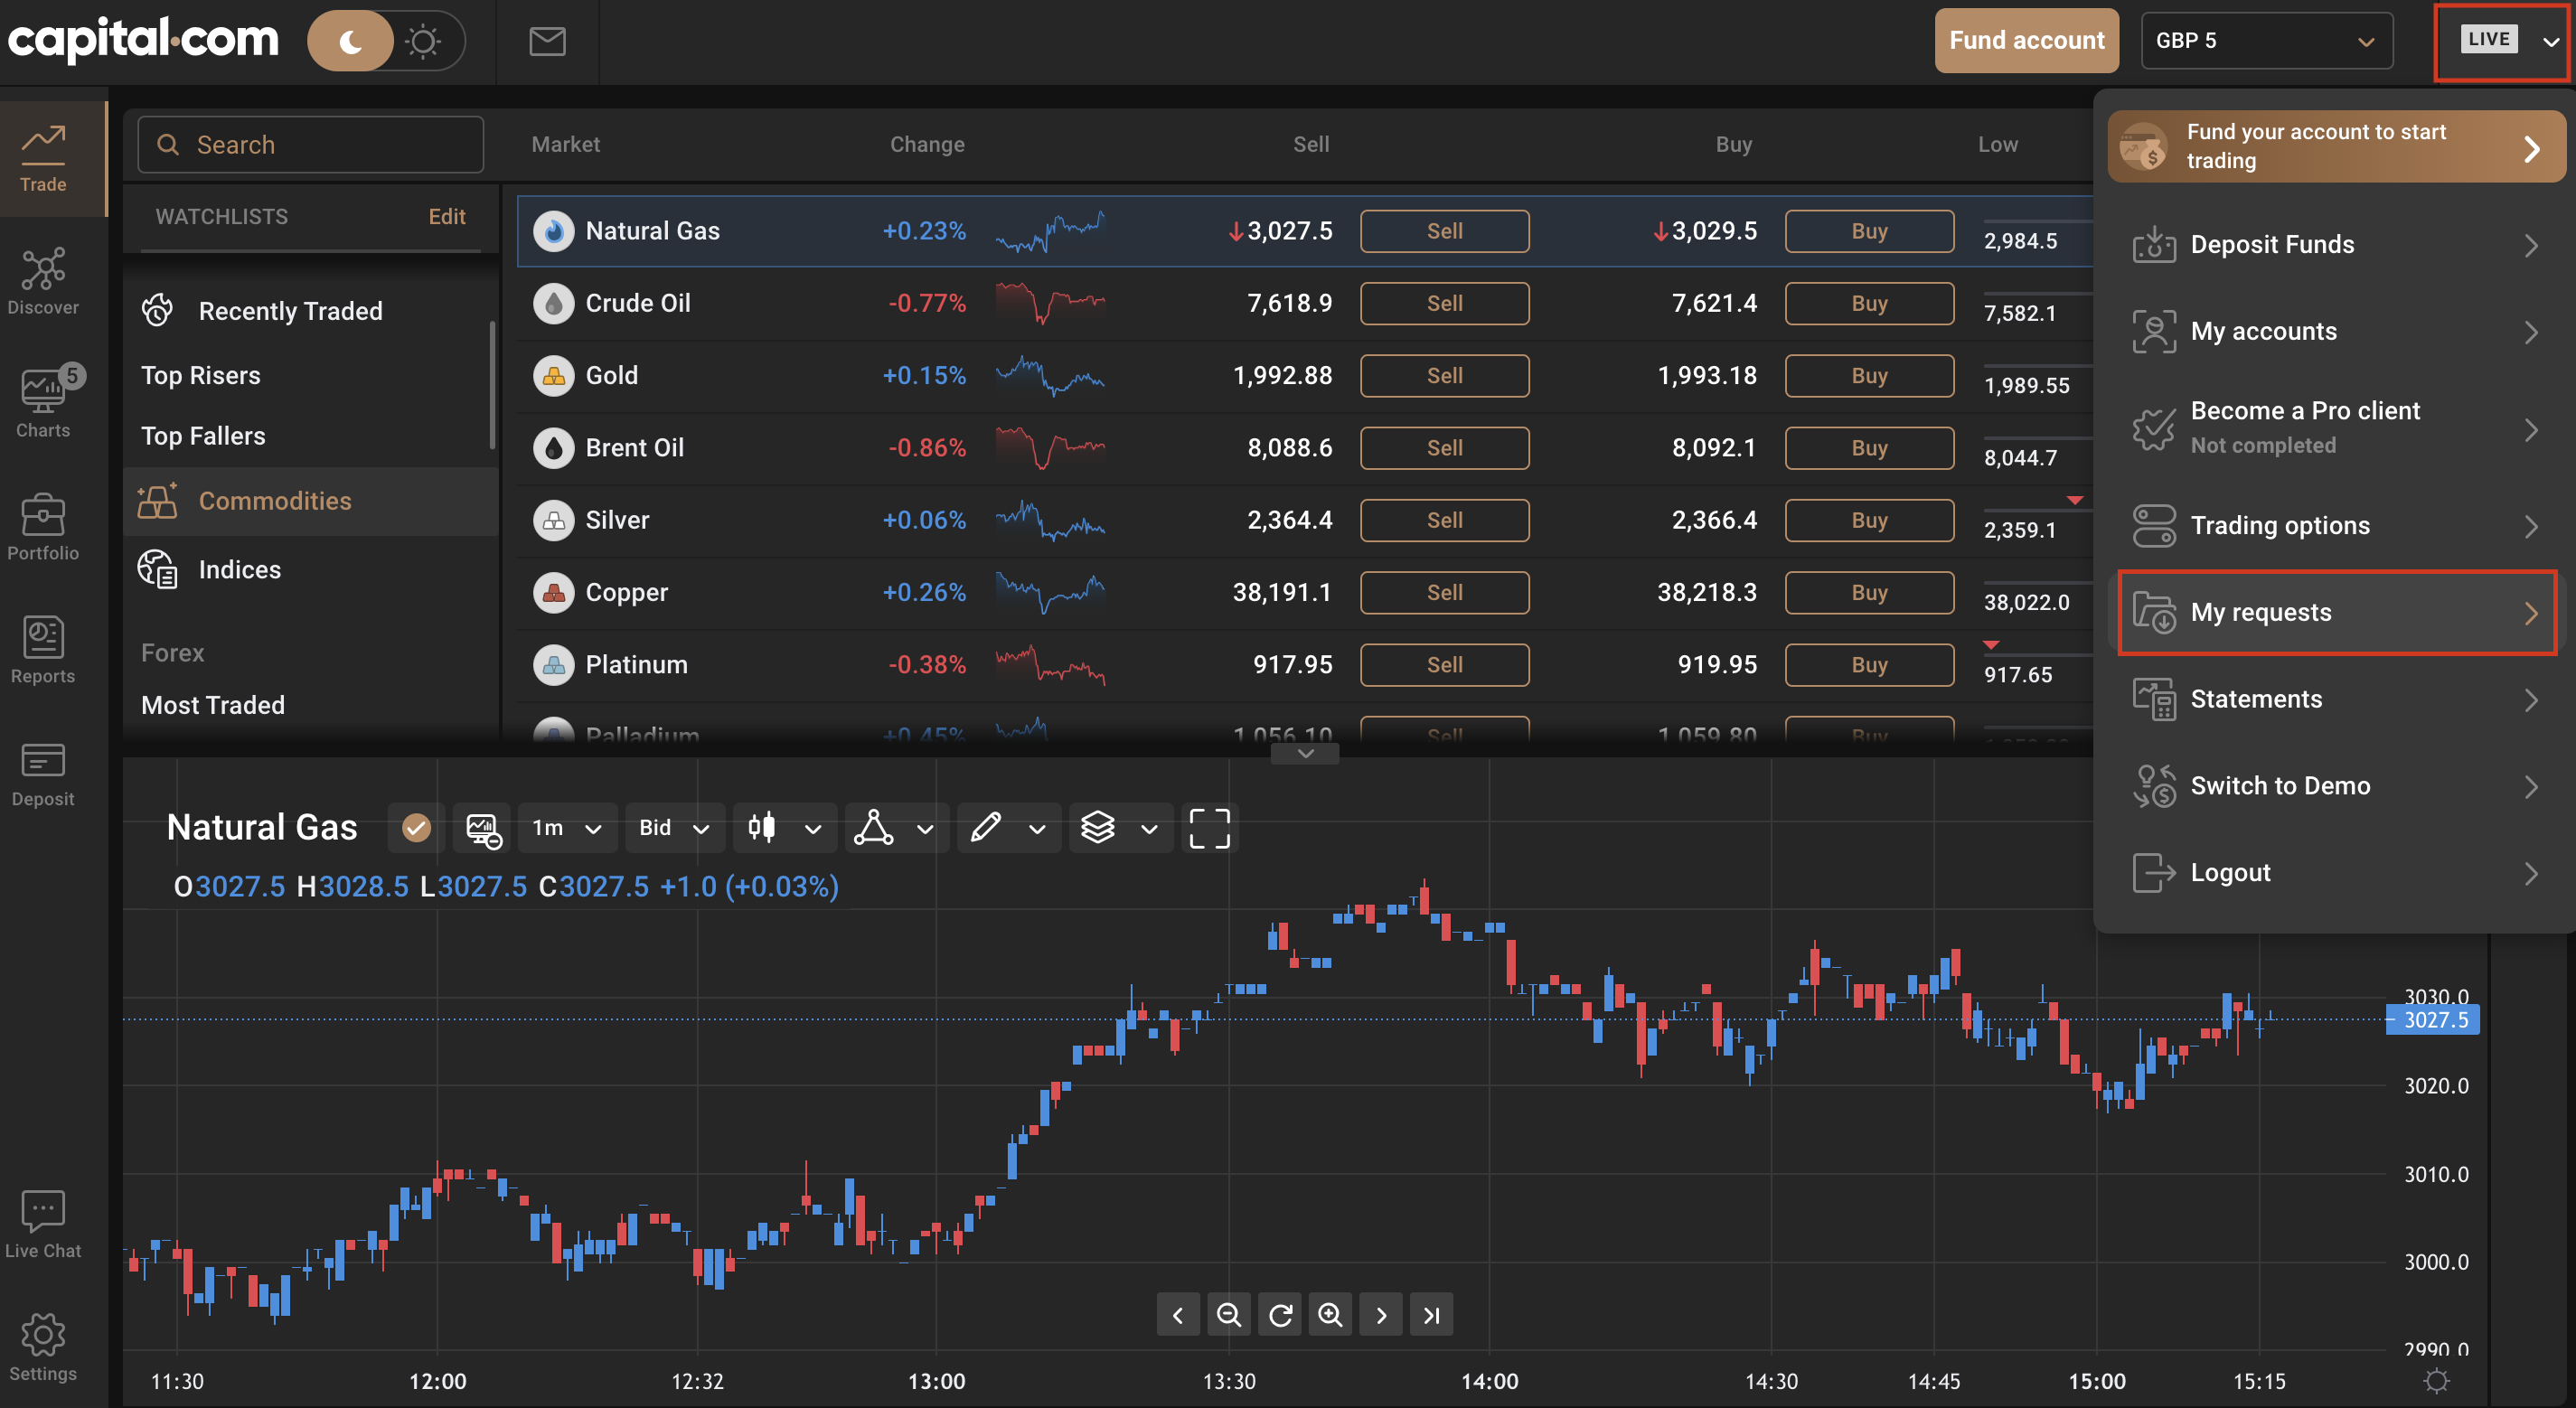
Task: Click the Copper market icon
Action: coord(553,592)
